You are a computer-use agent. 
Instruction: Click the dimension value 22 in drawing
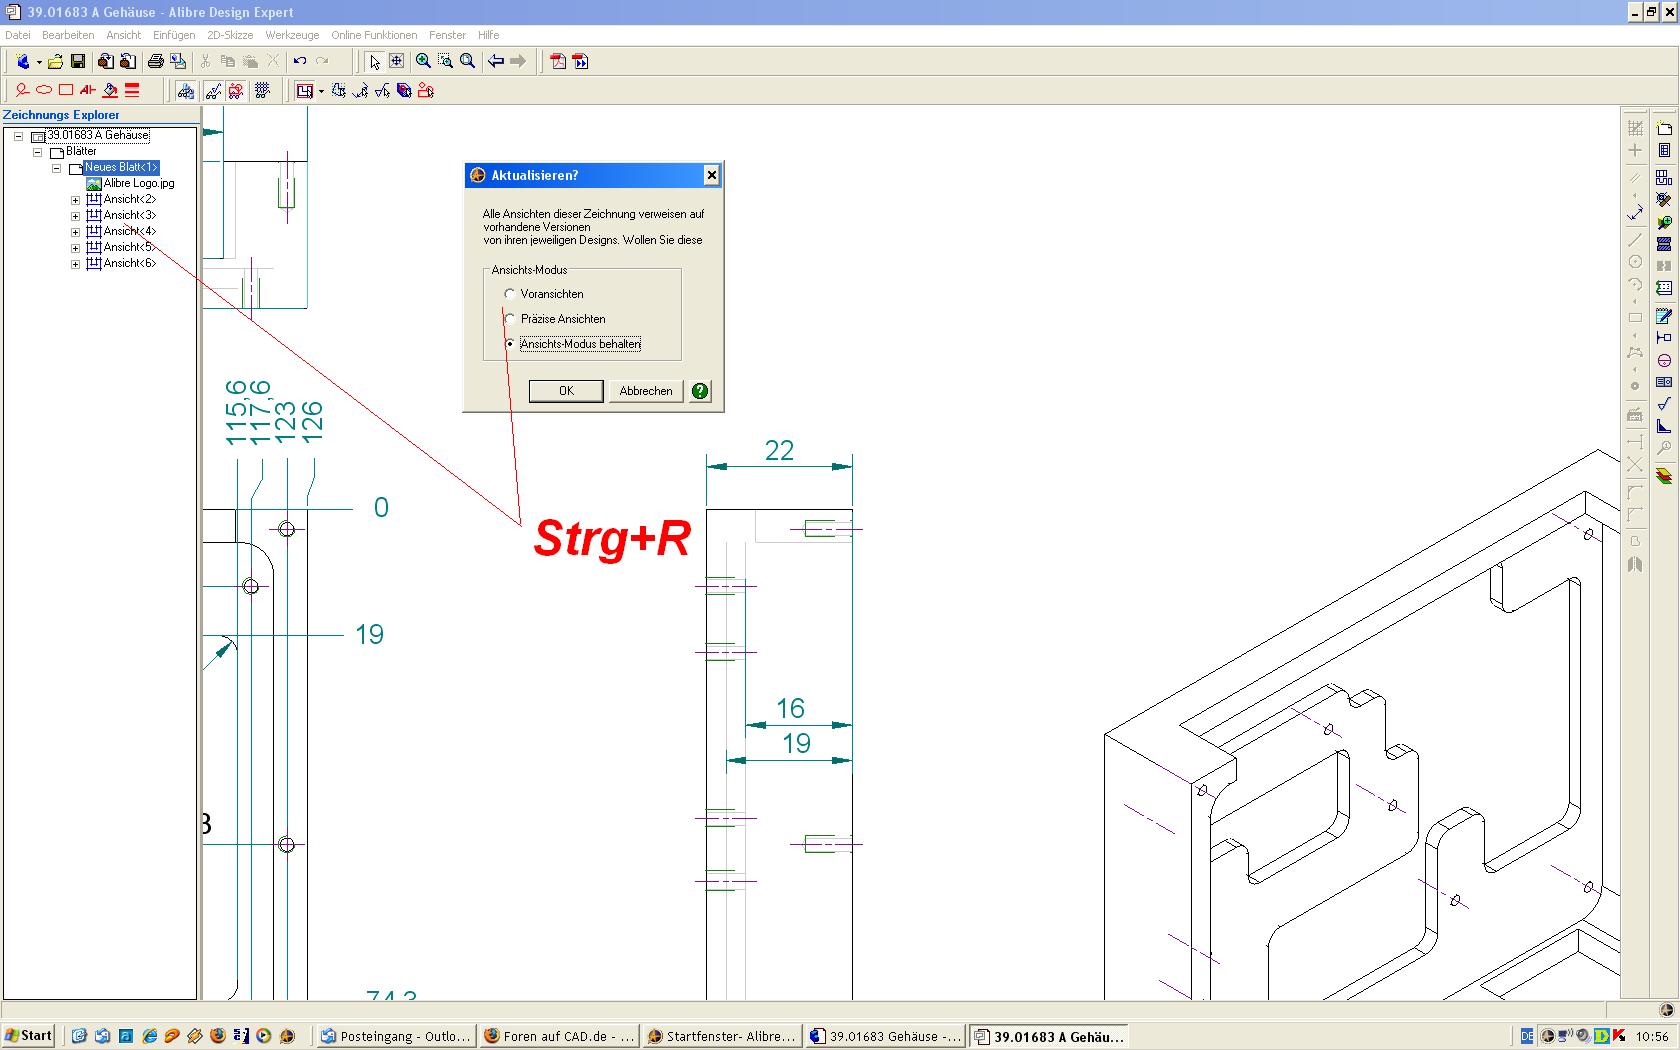[x=779, y=450]
